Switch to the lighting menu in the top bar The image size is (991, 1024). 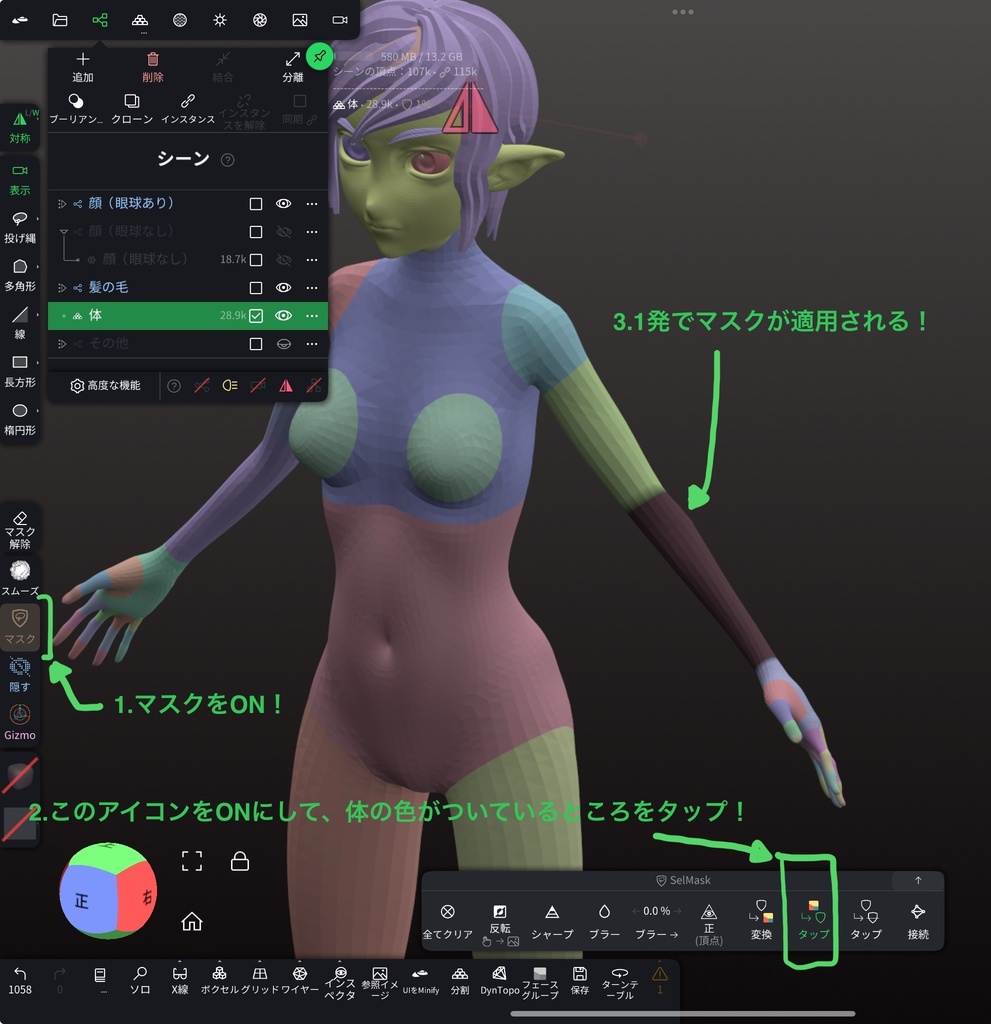click(x=220, y=20)
